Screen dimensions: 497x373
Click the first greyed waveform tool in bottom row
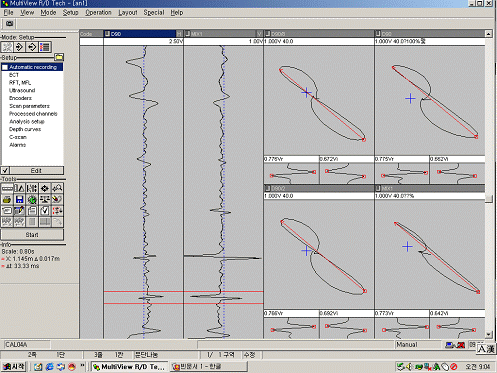pyautogui.click(x=7, y=222)
